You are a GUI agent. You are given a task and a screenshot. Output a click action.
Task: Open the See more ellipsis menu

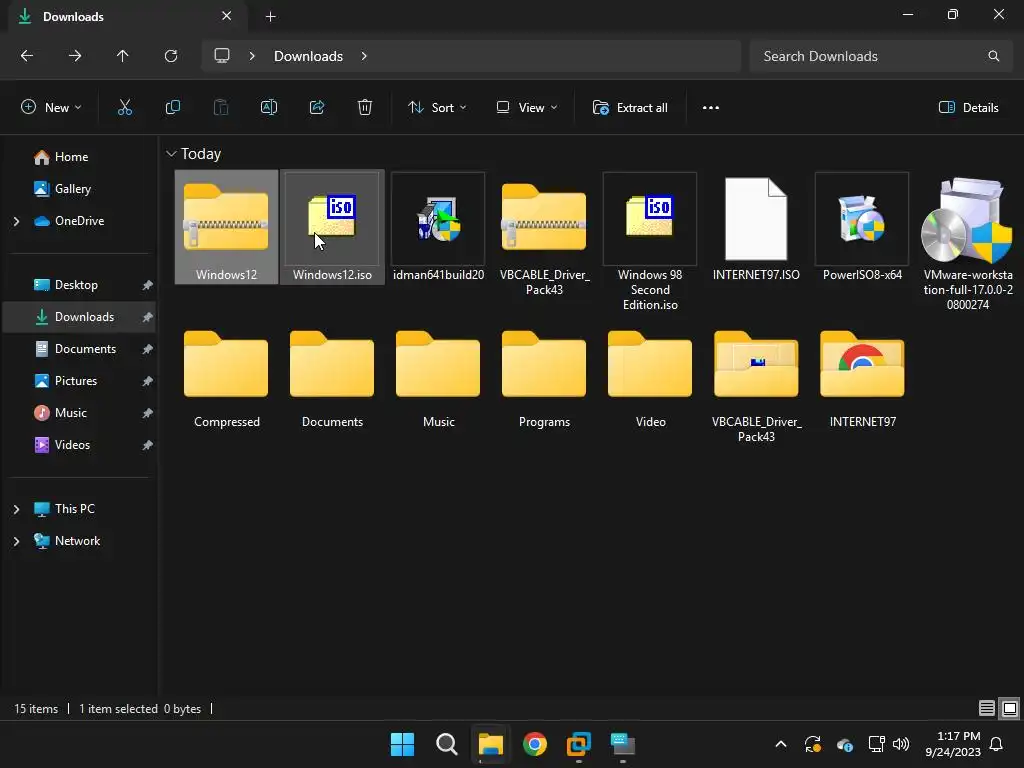pyautogui.click(x=711, y=108)
